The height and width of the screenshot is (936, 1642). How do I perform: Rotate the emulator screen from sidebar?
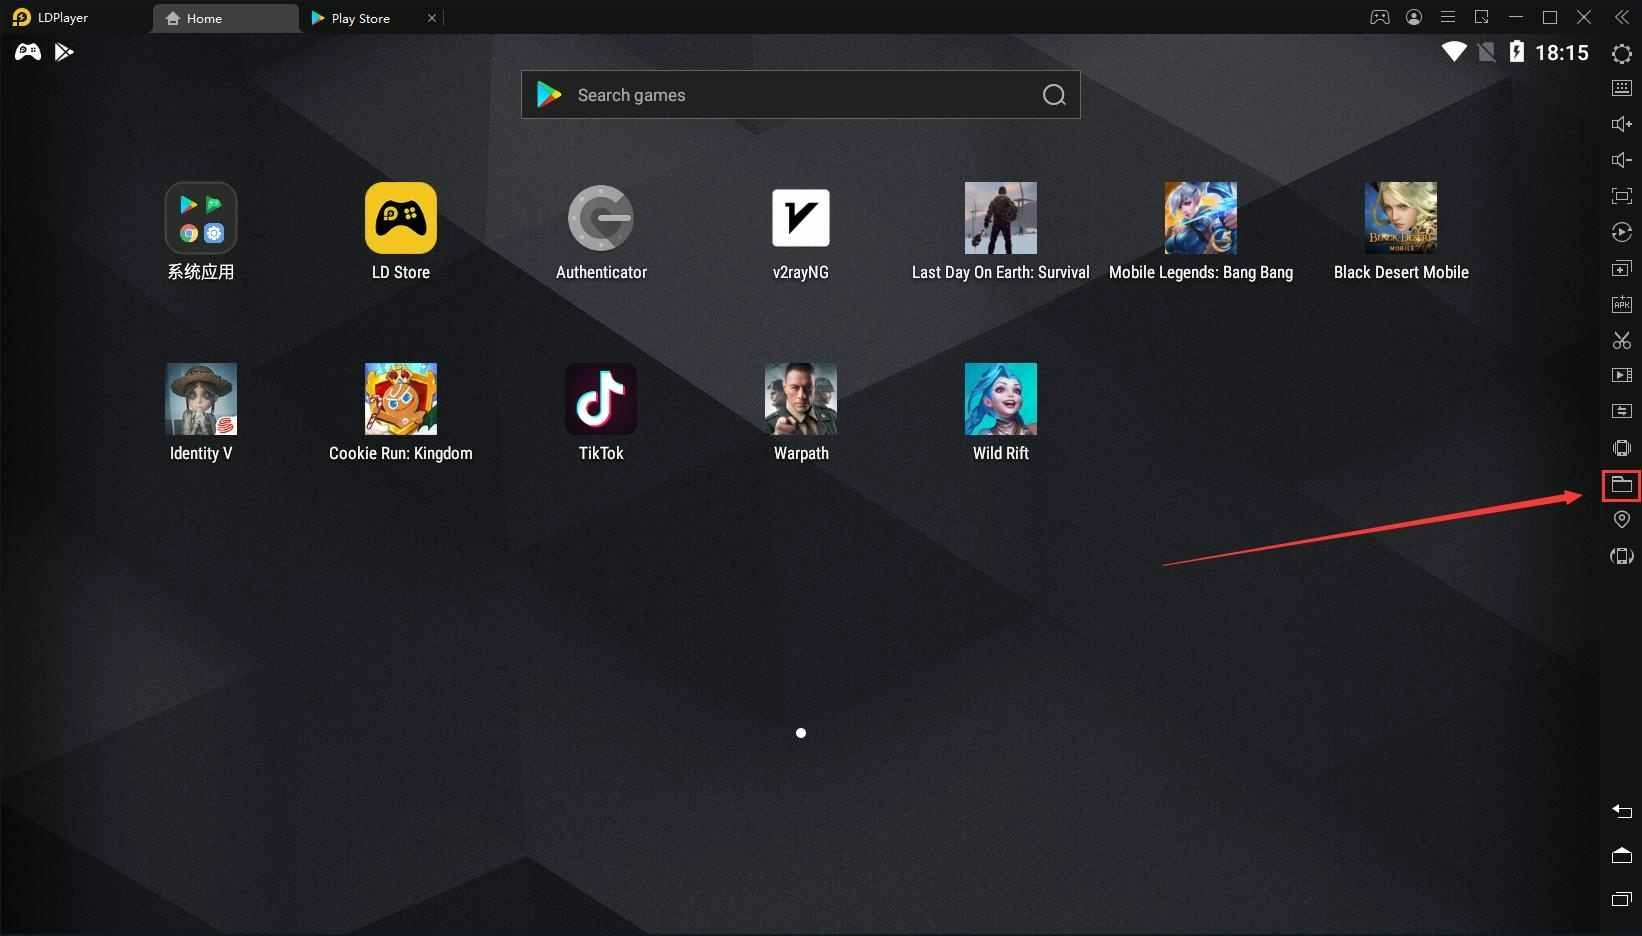point(1621,556)
